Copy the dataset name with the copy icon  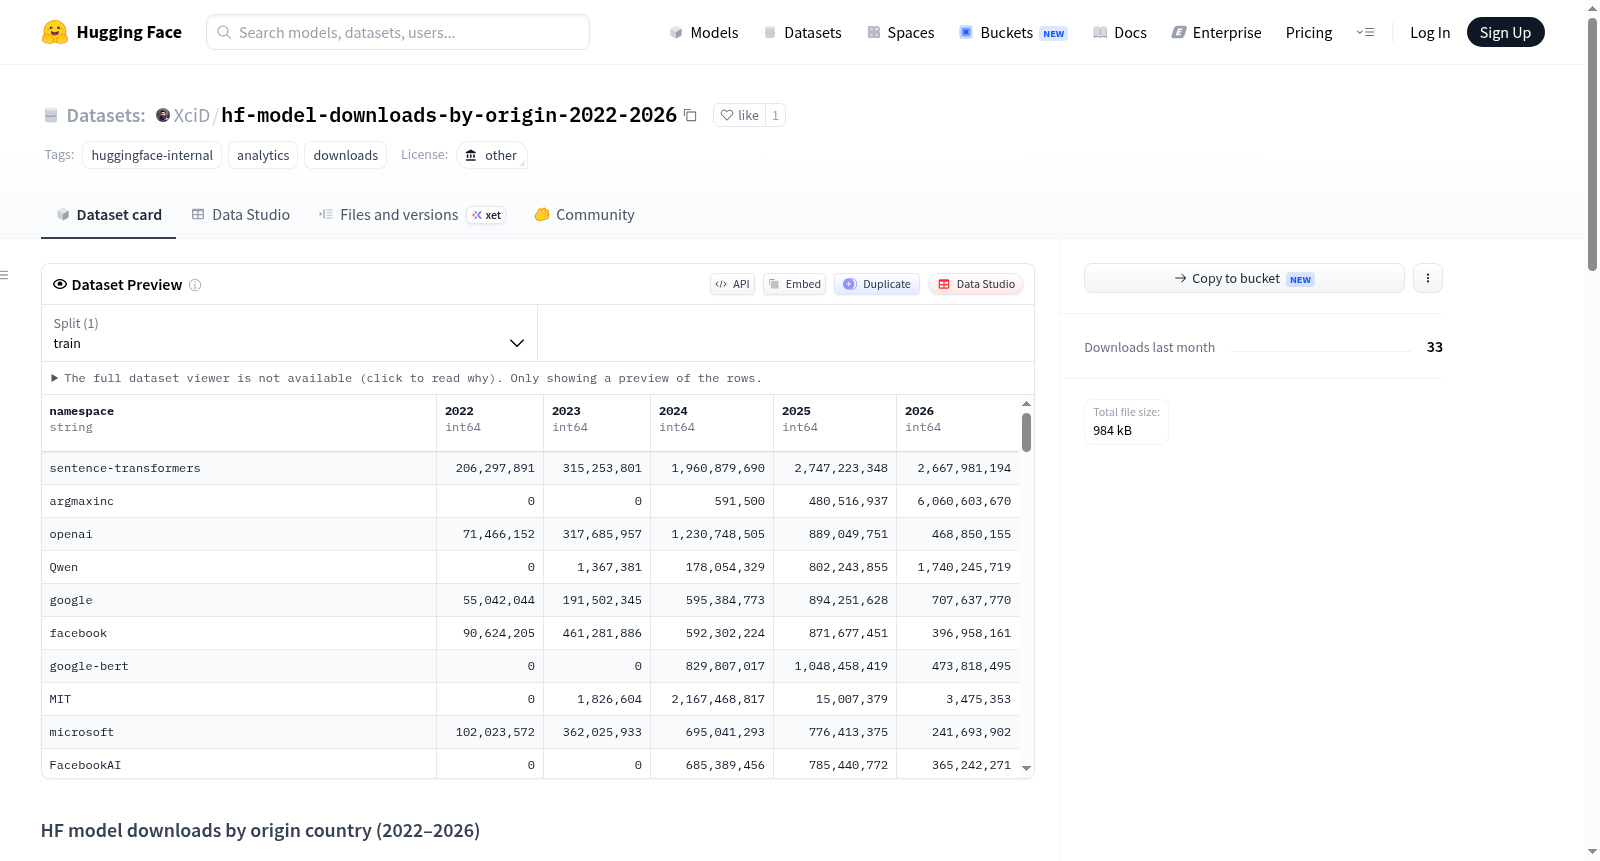[x=690, y=115]
